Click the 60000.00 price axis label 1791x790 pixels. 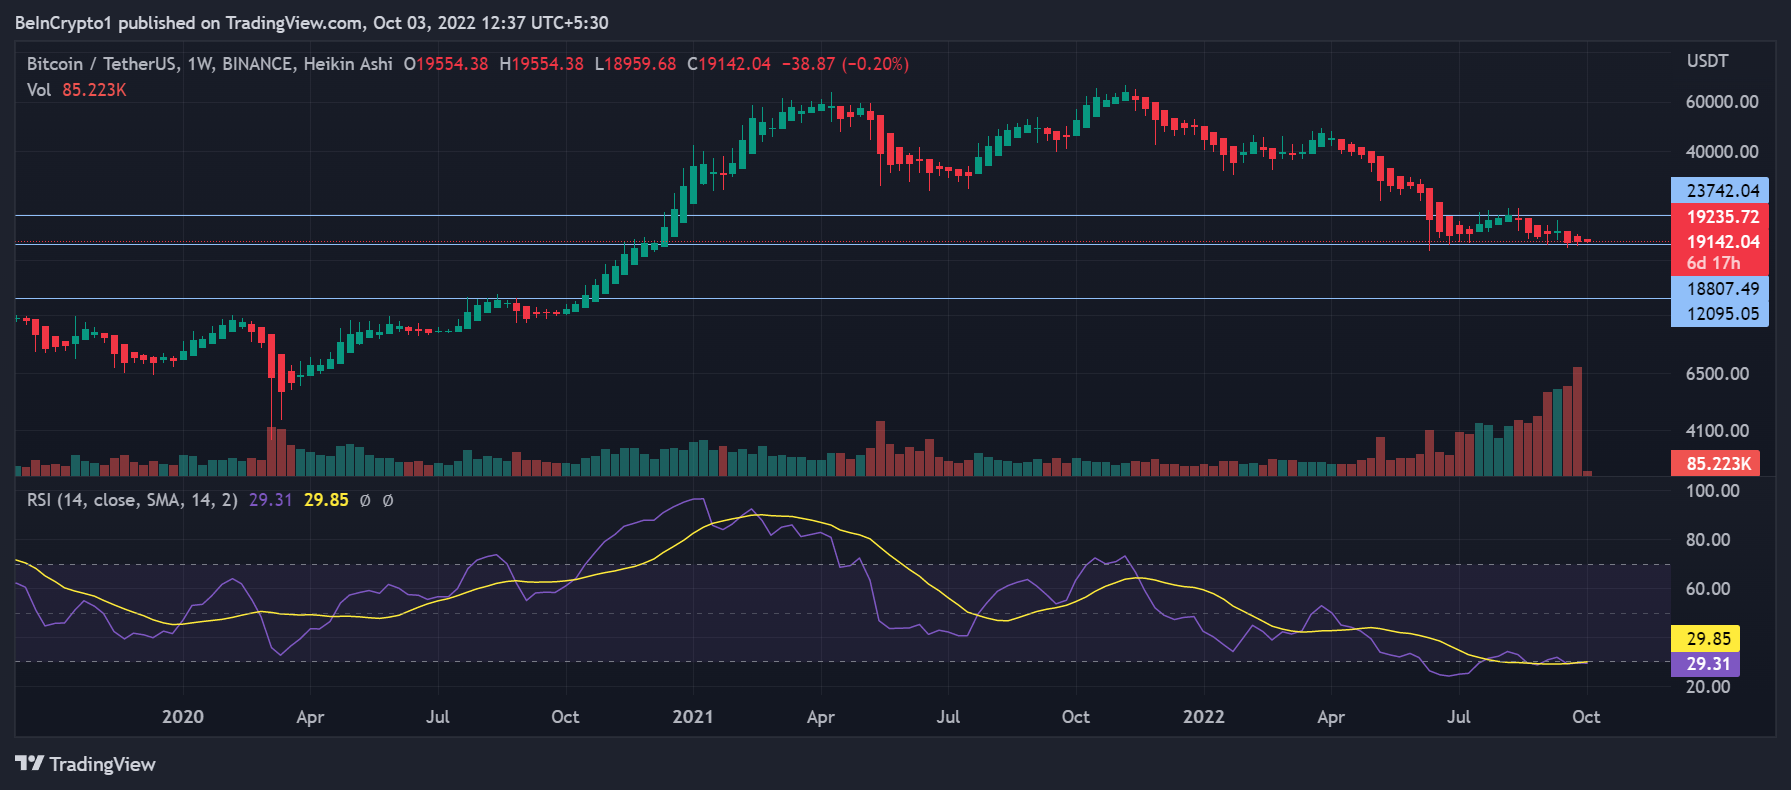(x=1722, y=102)
